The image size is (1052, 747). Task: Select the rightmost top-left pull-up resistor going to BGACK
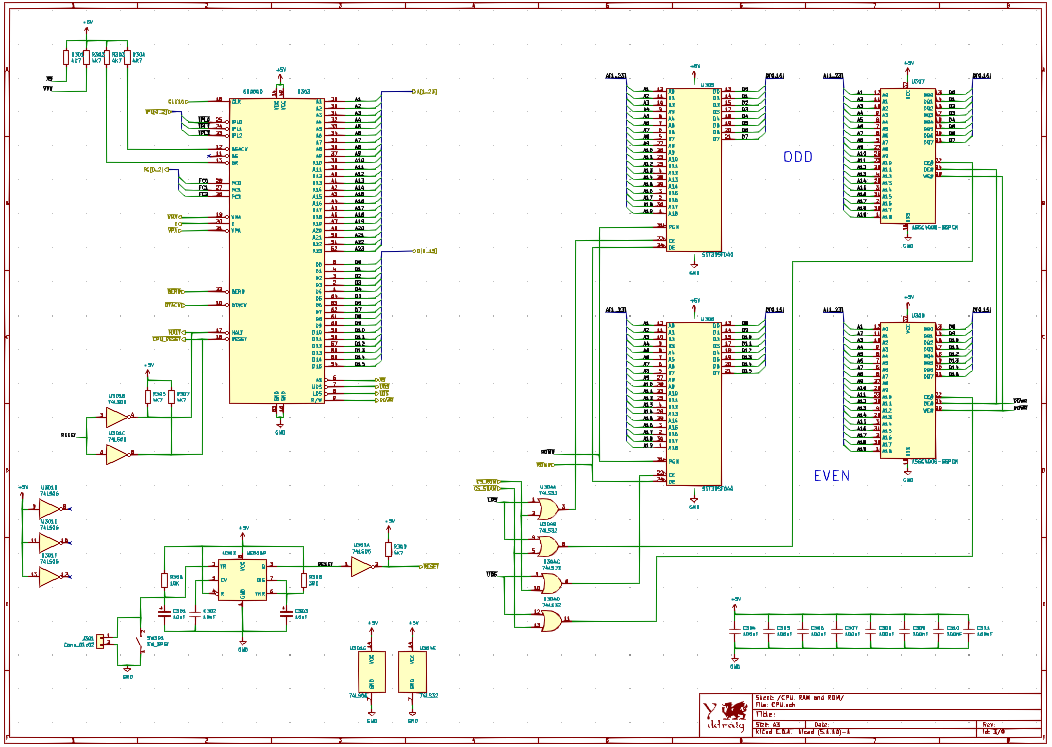pyautogui.click(x=127, y=58)
